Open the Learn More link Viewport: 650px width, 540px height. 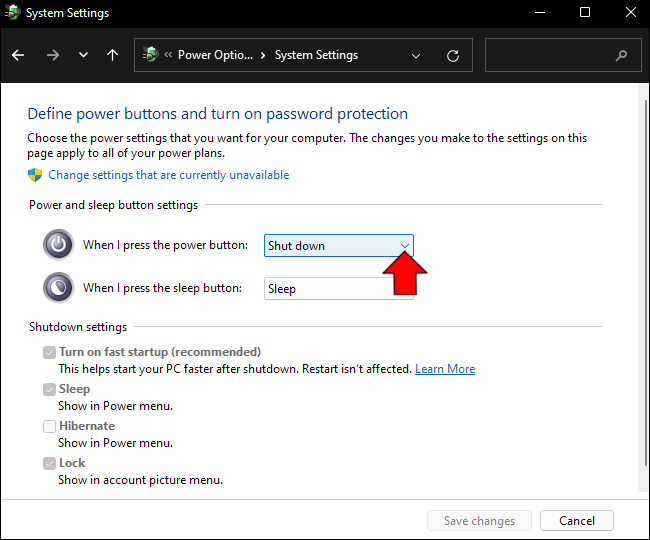(445, 369)
